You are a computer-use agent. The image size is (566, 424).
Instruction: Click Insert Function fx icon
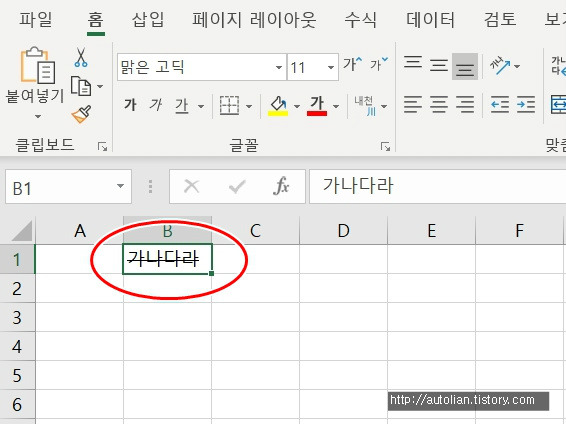(x=281, y=186)
